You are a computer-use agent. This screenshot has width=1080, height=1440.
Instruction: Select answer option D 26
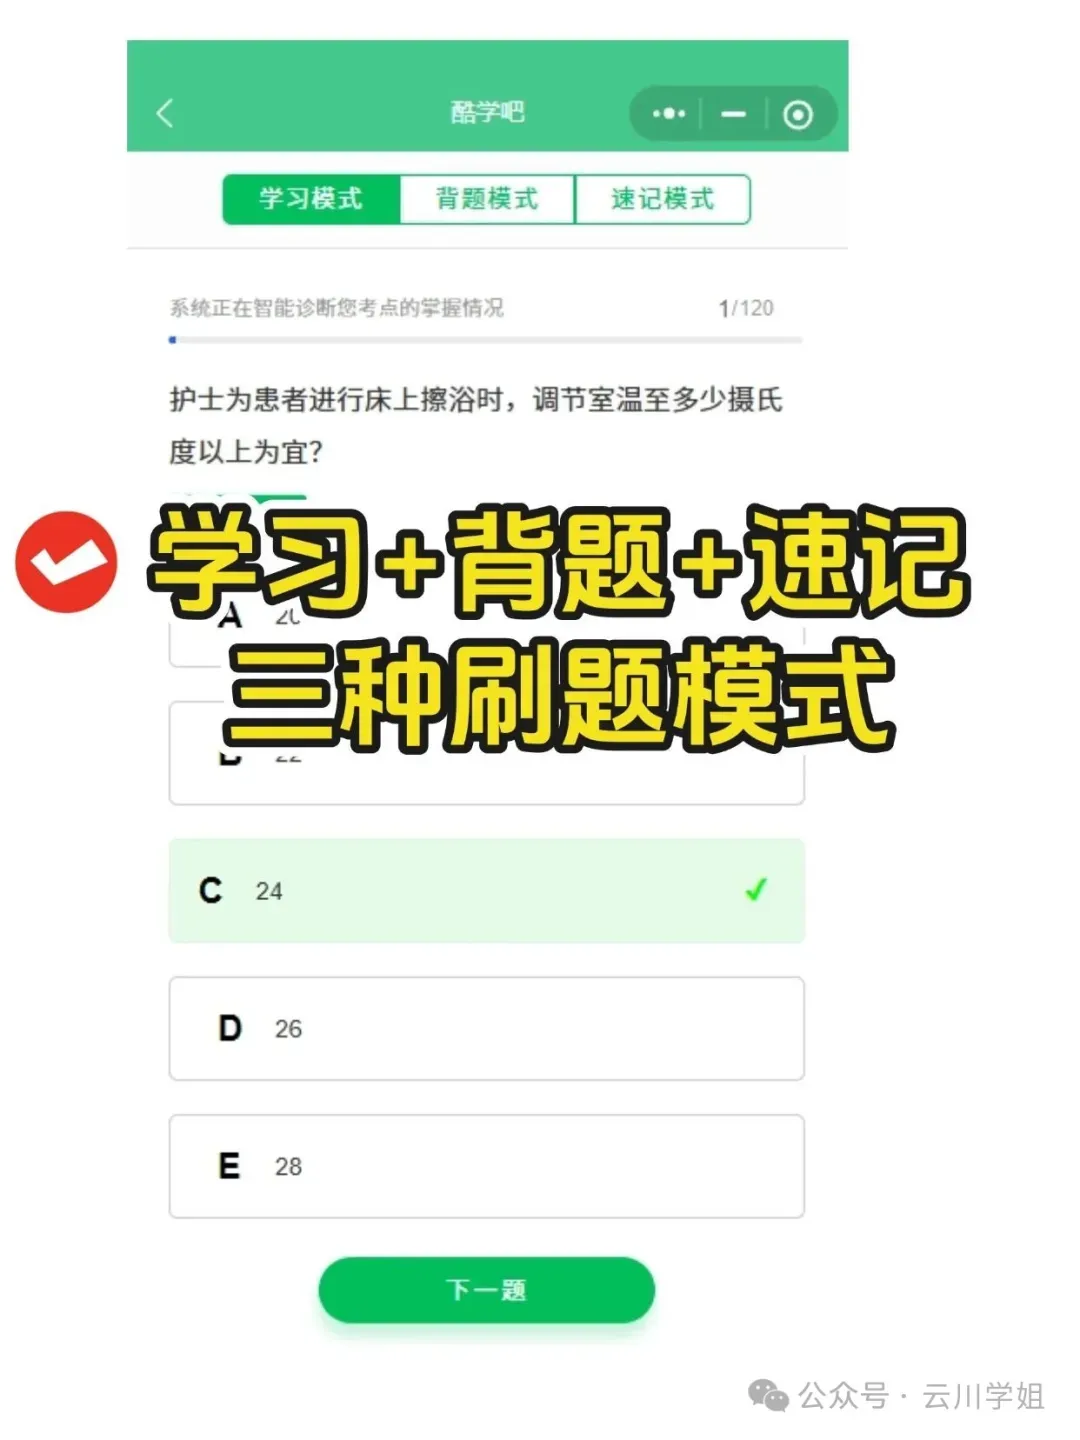click(486, 1028)
